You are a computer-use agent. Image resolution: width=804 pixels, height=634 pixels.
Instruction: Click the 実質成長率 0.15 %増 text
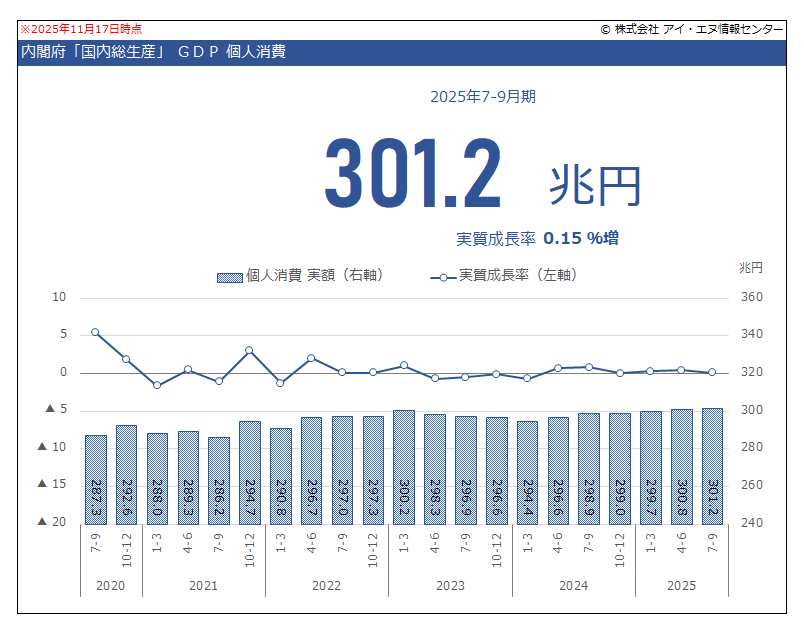pos(537,238)
